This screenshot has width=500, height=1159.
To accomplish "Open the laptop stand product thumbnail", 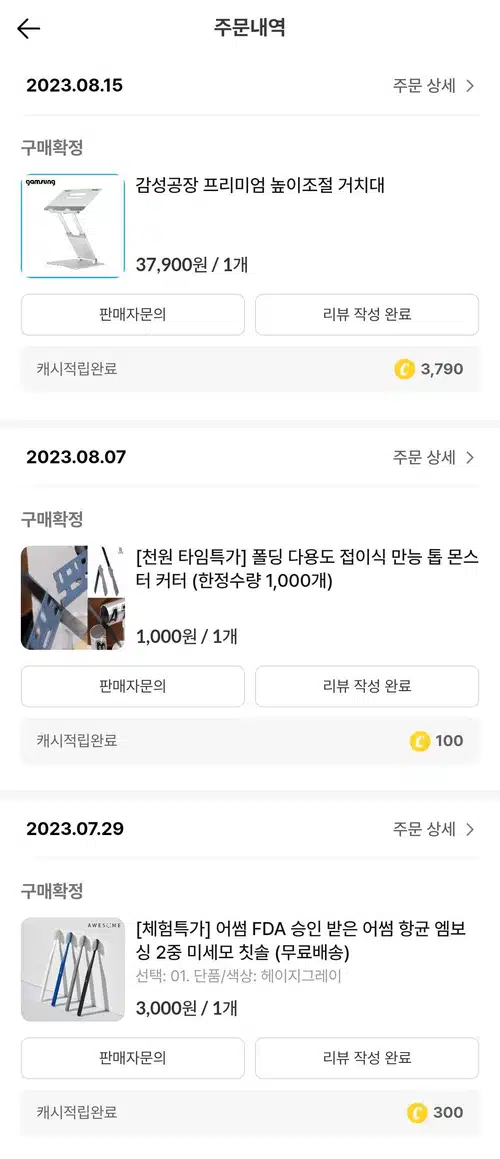I will pos(72,225).
